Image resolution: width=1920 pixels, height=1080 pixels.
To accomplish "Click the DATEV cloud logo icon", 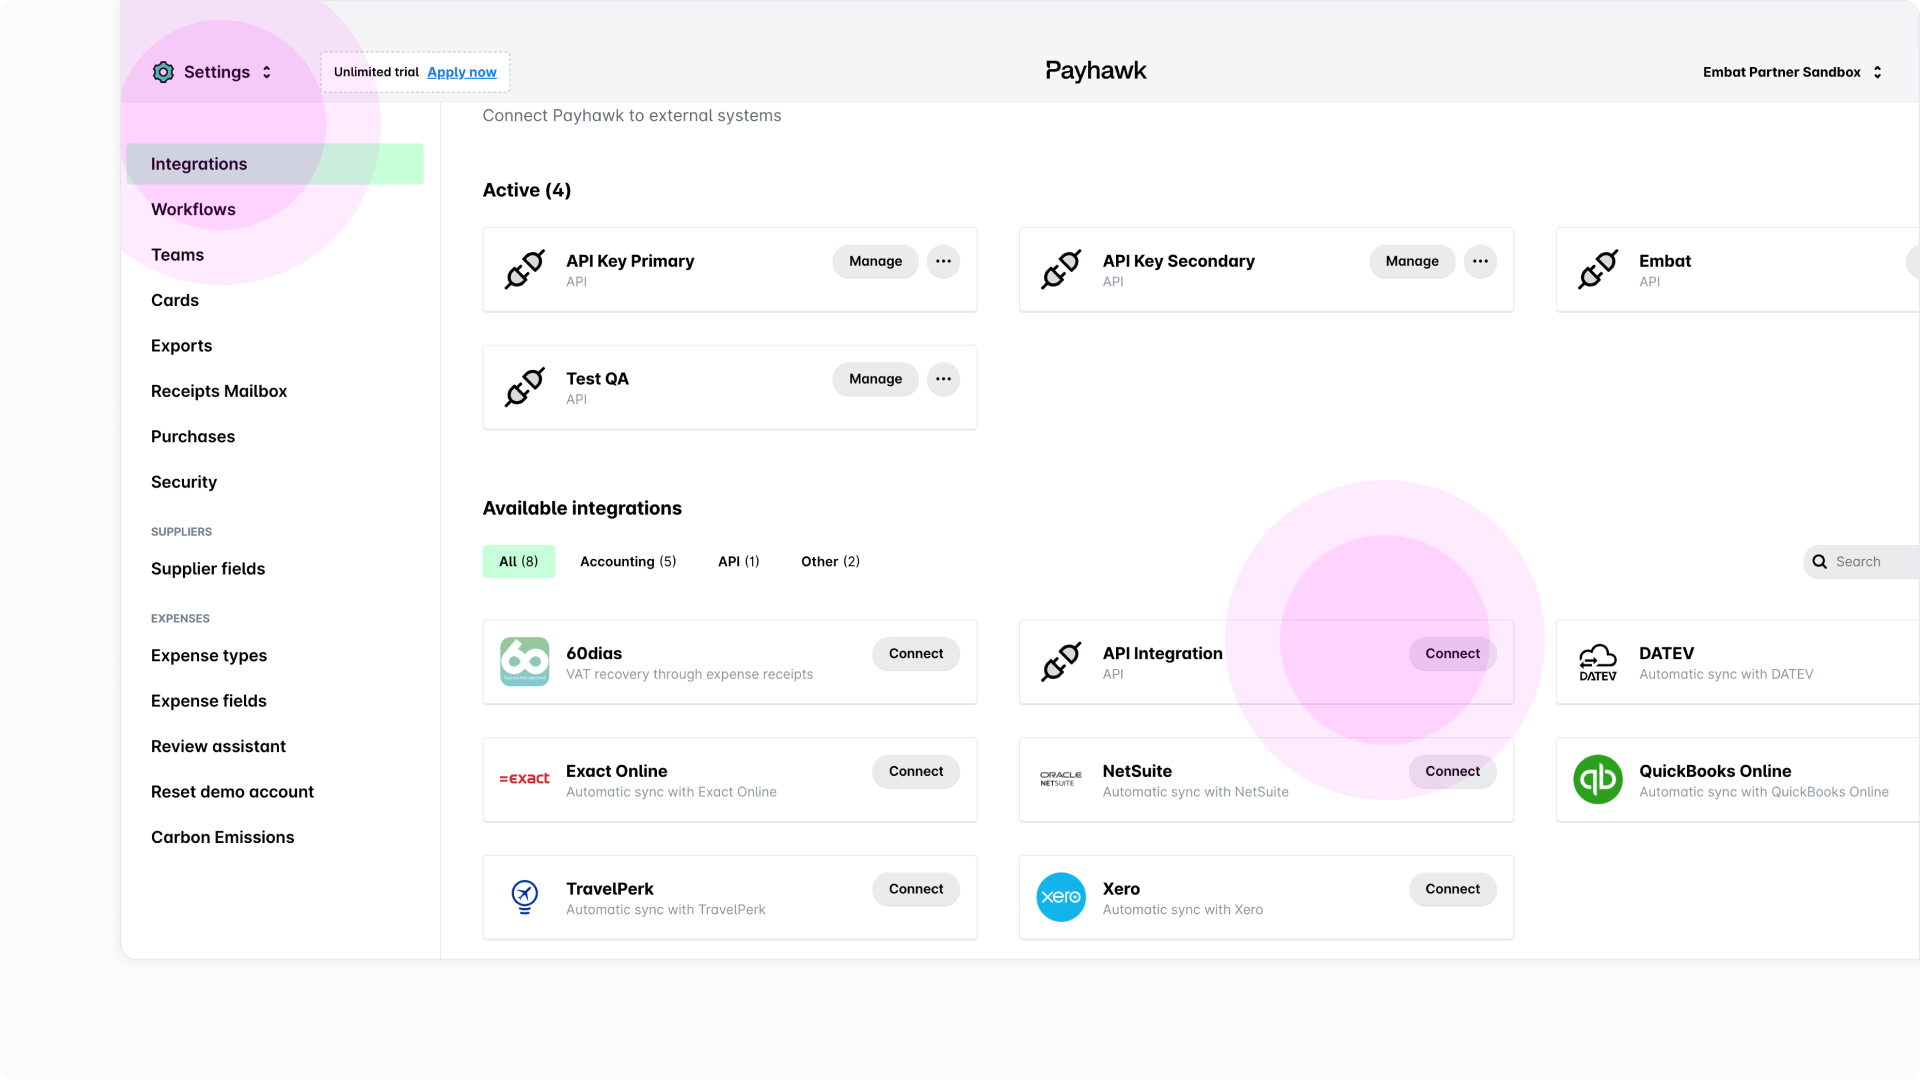I will coord(1597,662).
